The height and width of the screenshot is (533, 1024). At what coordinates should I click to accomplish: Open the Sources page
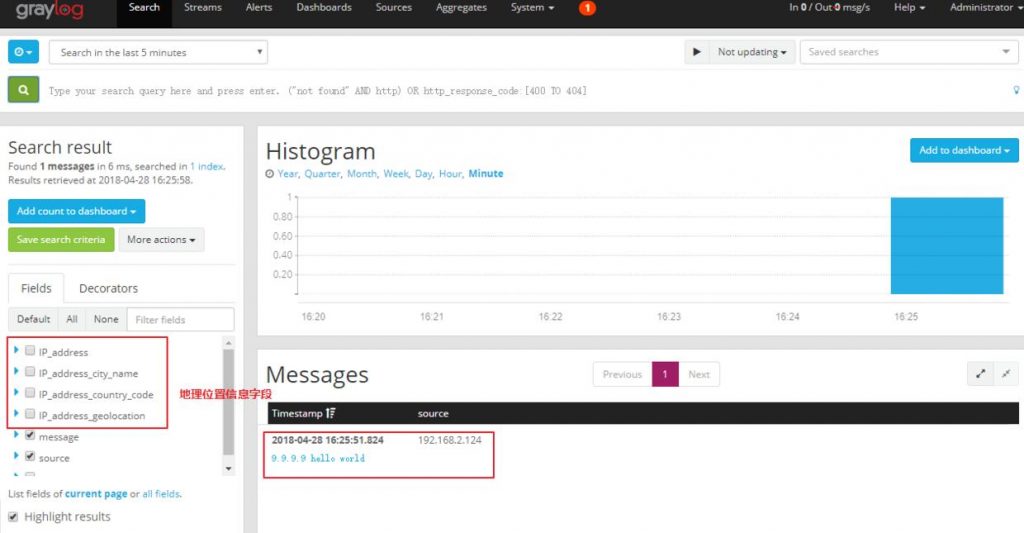click(x=394, y=8)
